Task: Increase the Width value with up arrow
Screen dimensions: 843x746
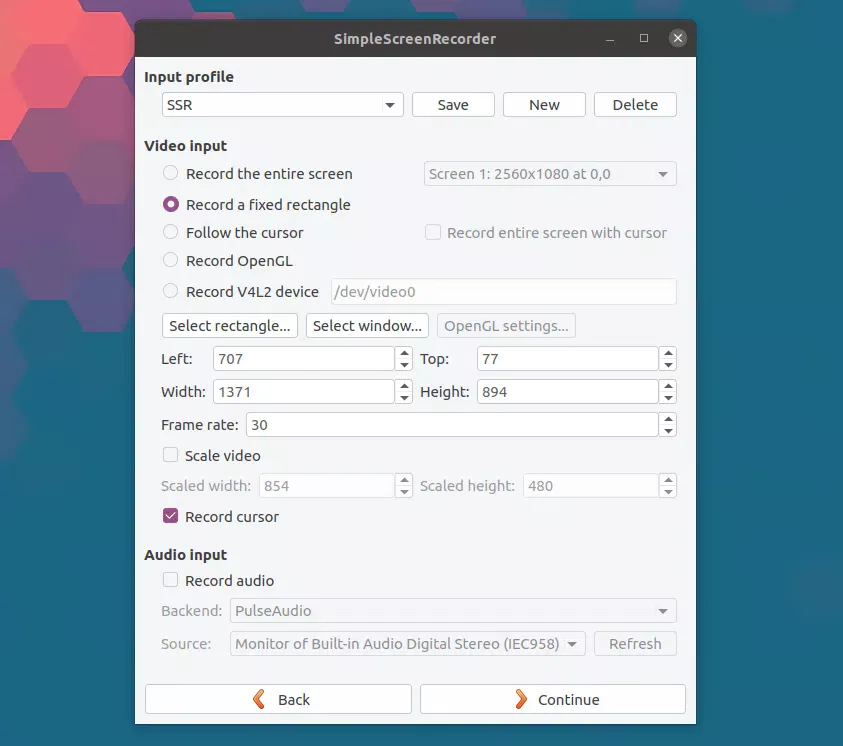Action: tap(404, 386)
